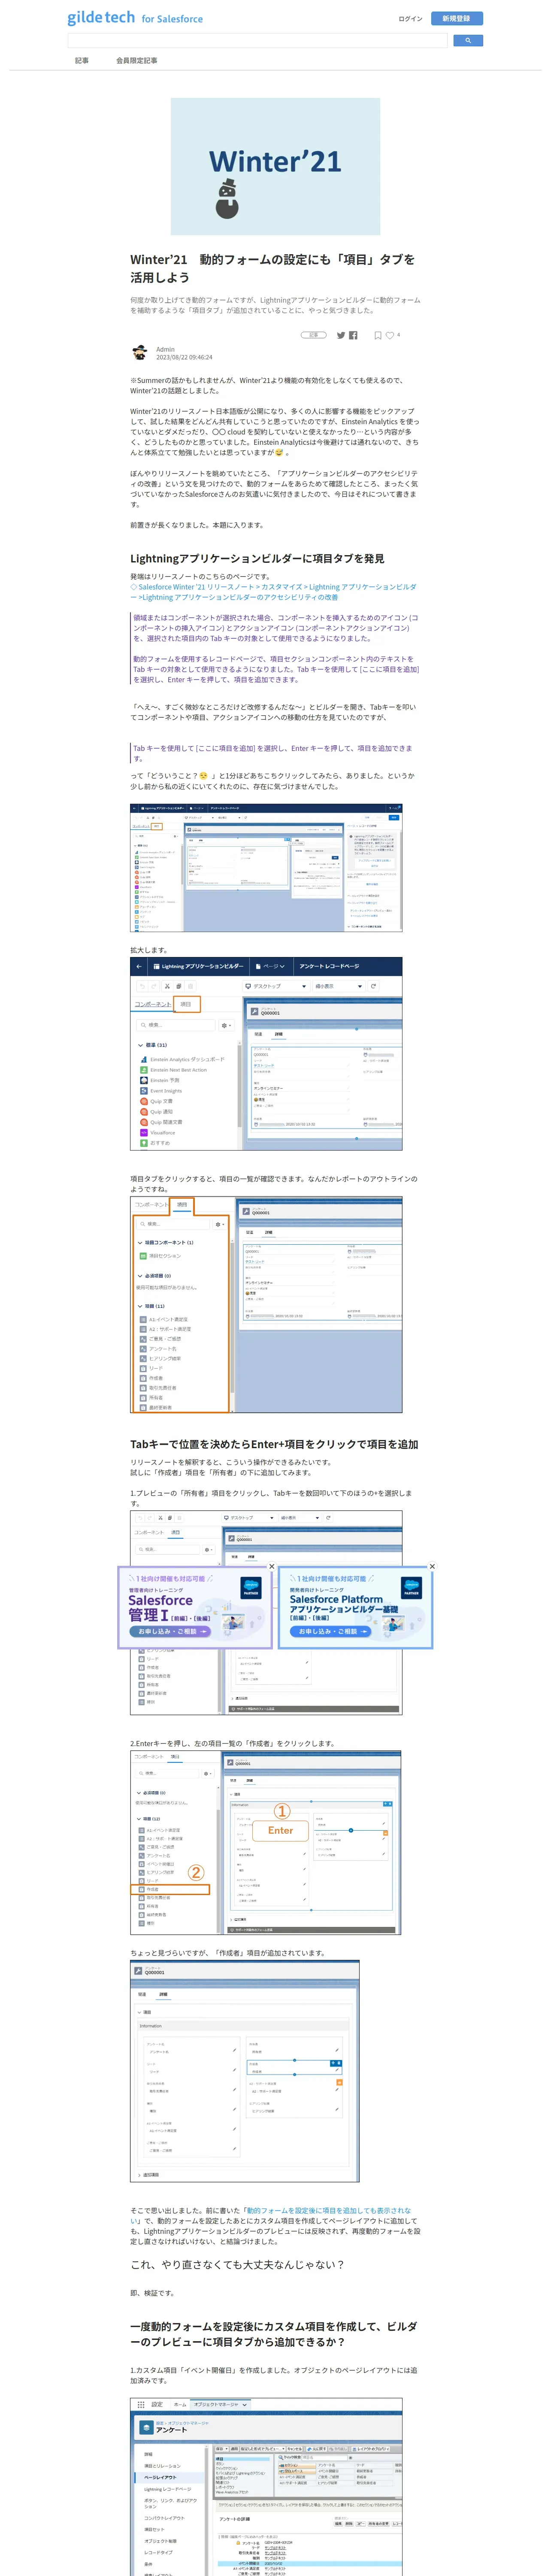Open the Admin author name
The height and width of the screenshot is (2576, 551).
coord(165,349)
